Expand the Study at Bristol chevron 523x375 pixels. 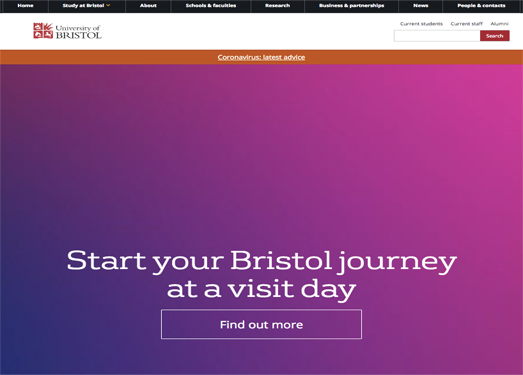pyautogui.click(x=108, y=5)
